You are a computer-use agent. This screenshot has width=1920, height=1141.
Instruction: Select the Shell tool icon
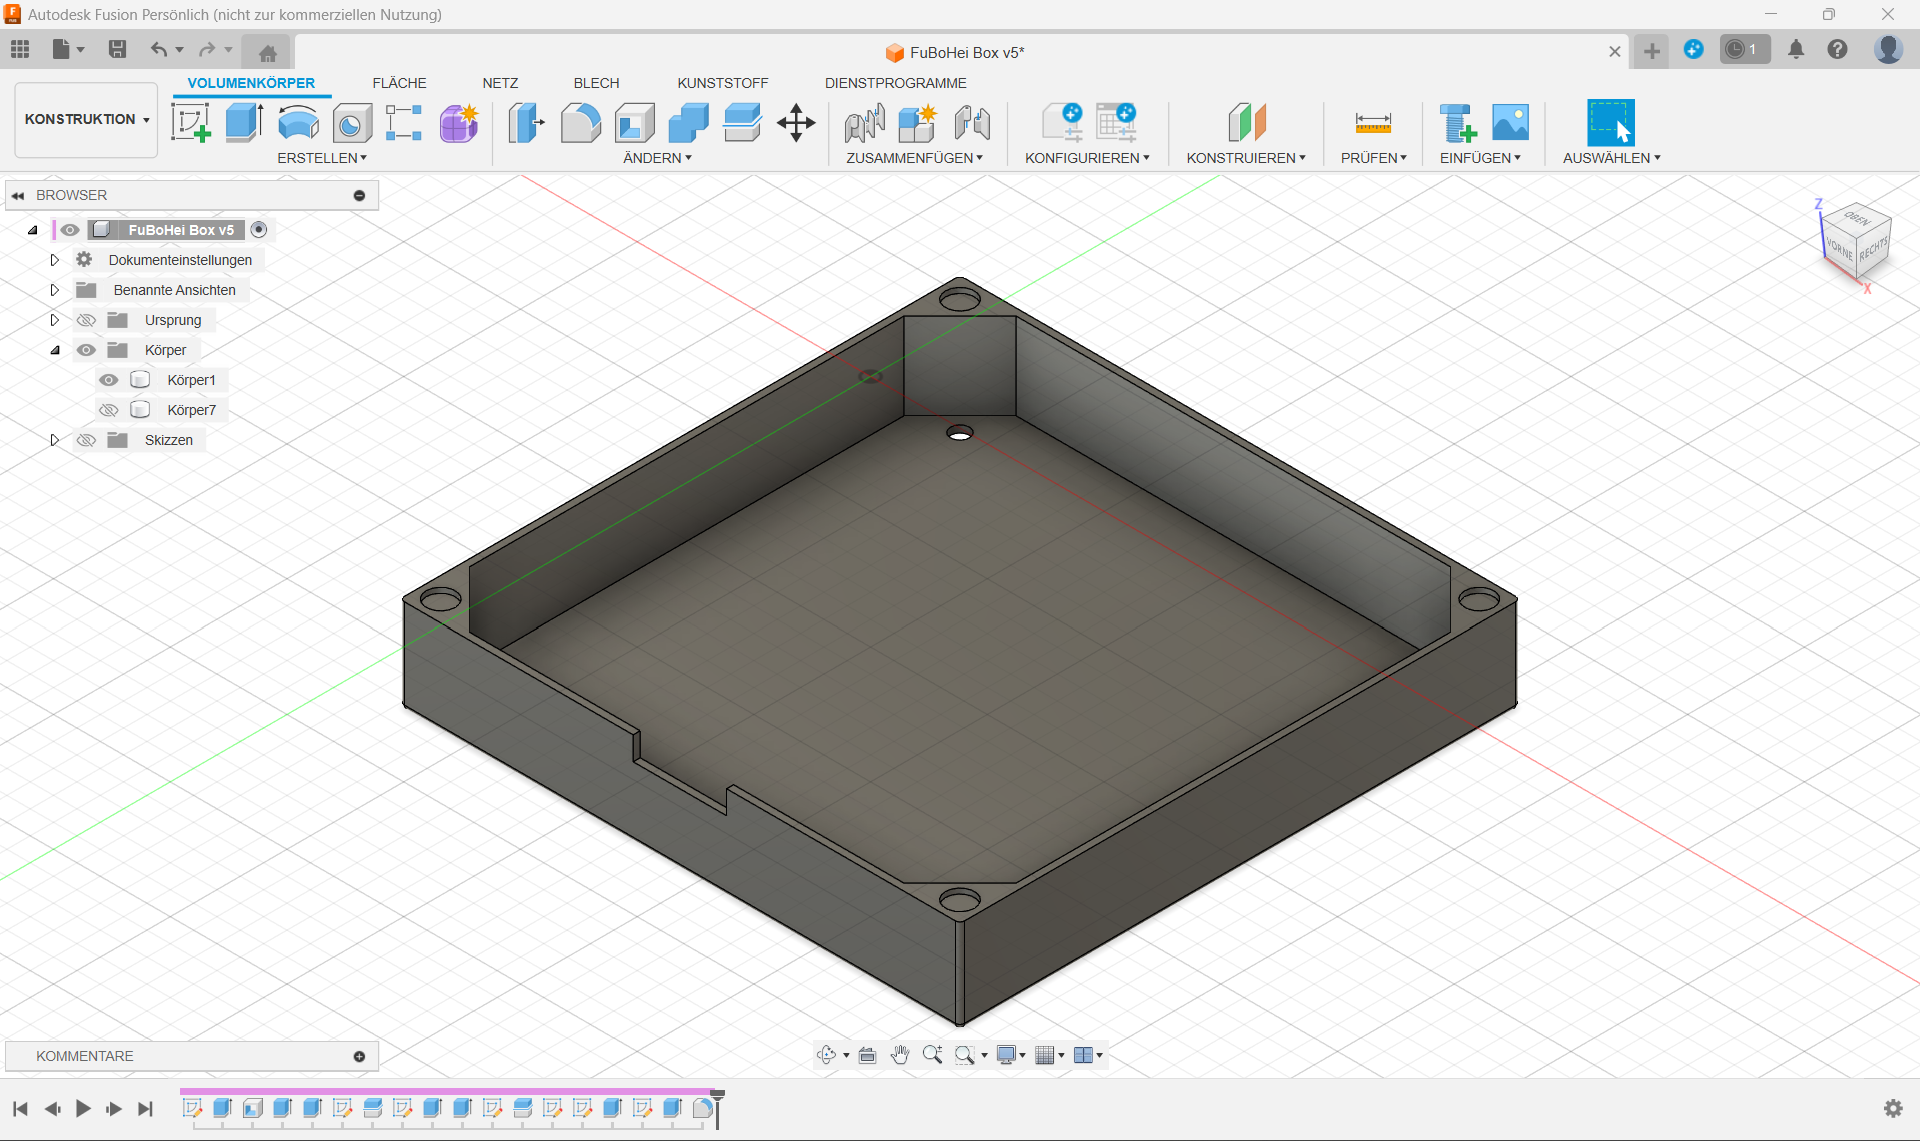[x=634, y=123]
